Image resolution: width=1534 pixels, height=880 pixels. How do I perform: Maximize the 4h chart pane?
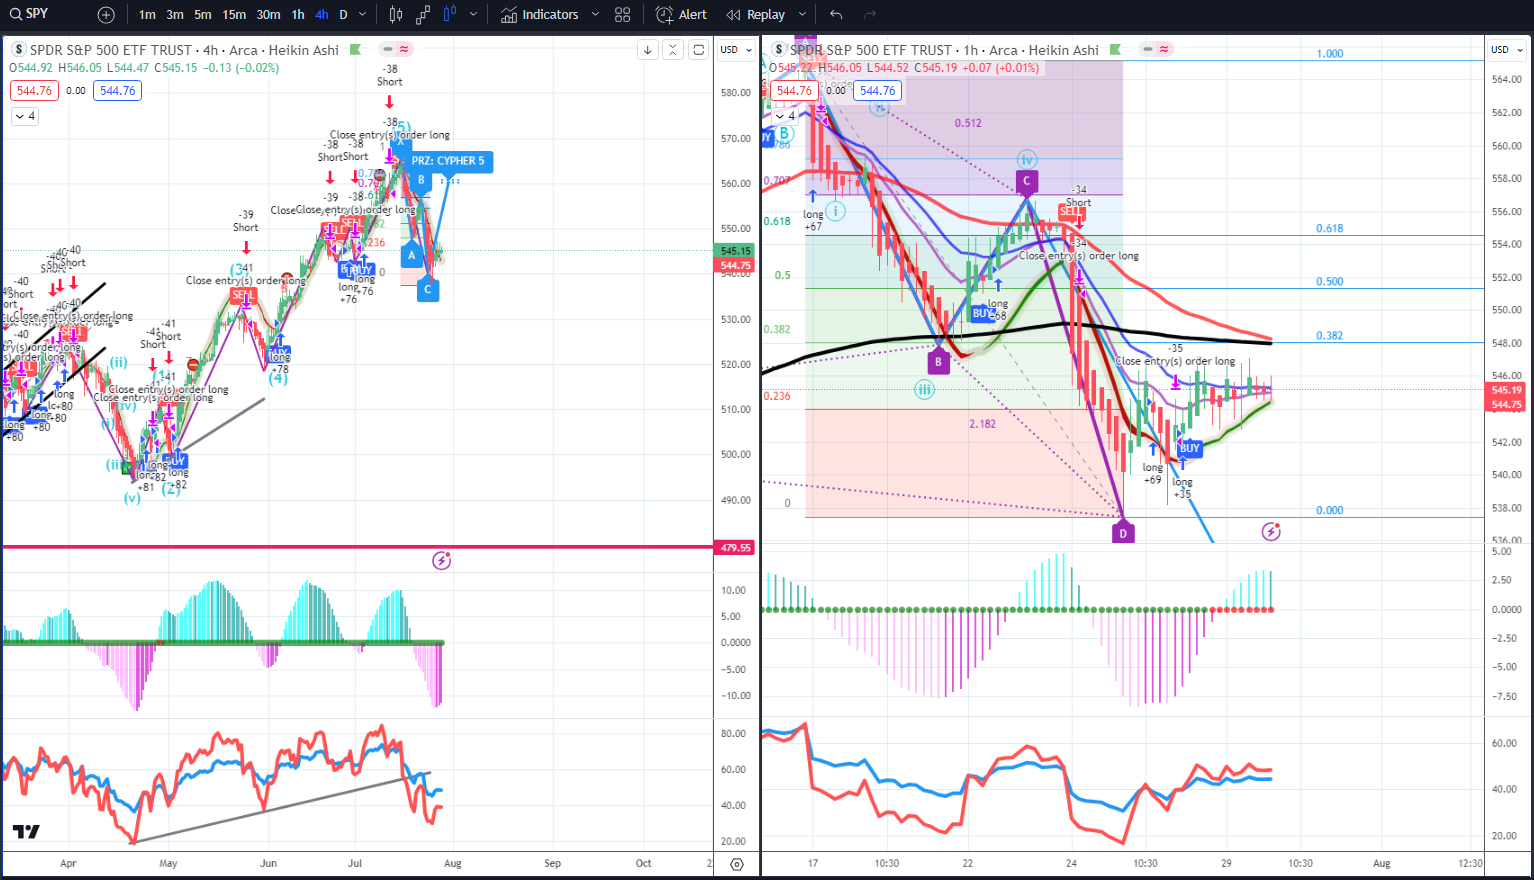point(699,50)
